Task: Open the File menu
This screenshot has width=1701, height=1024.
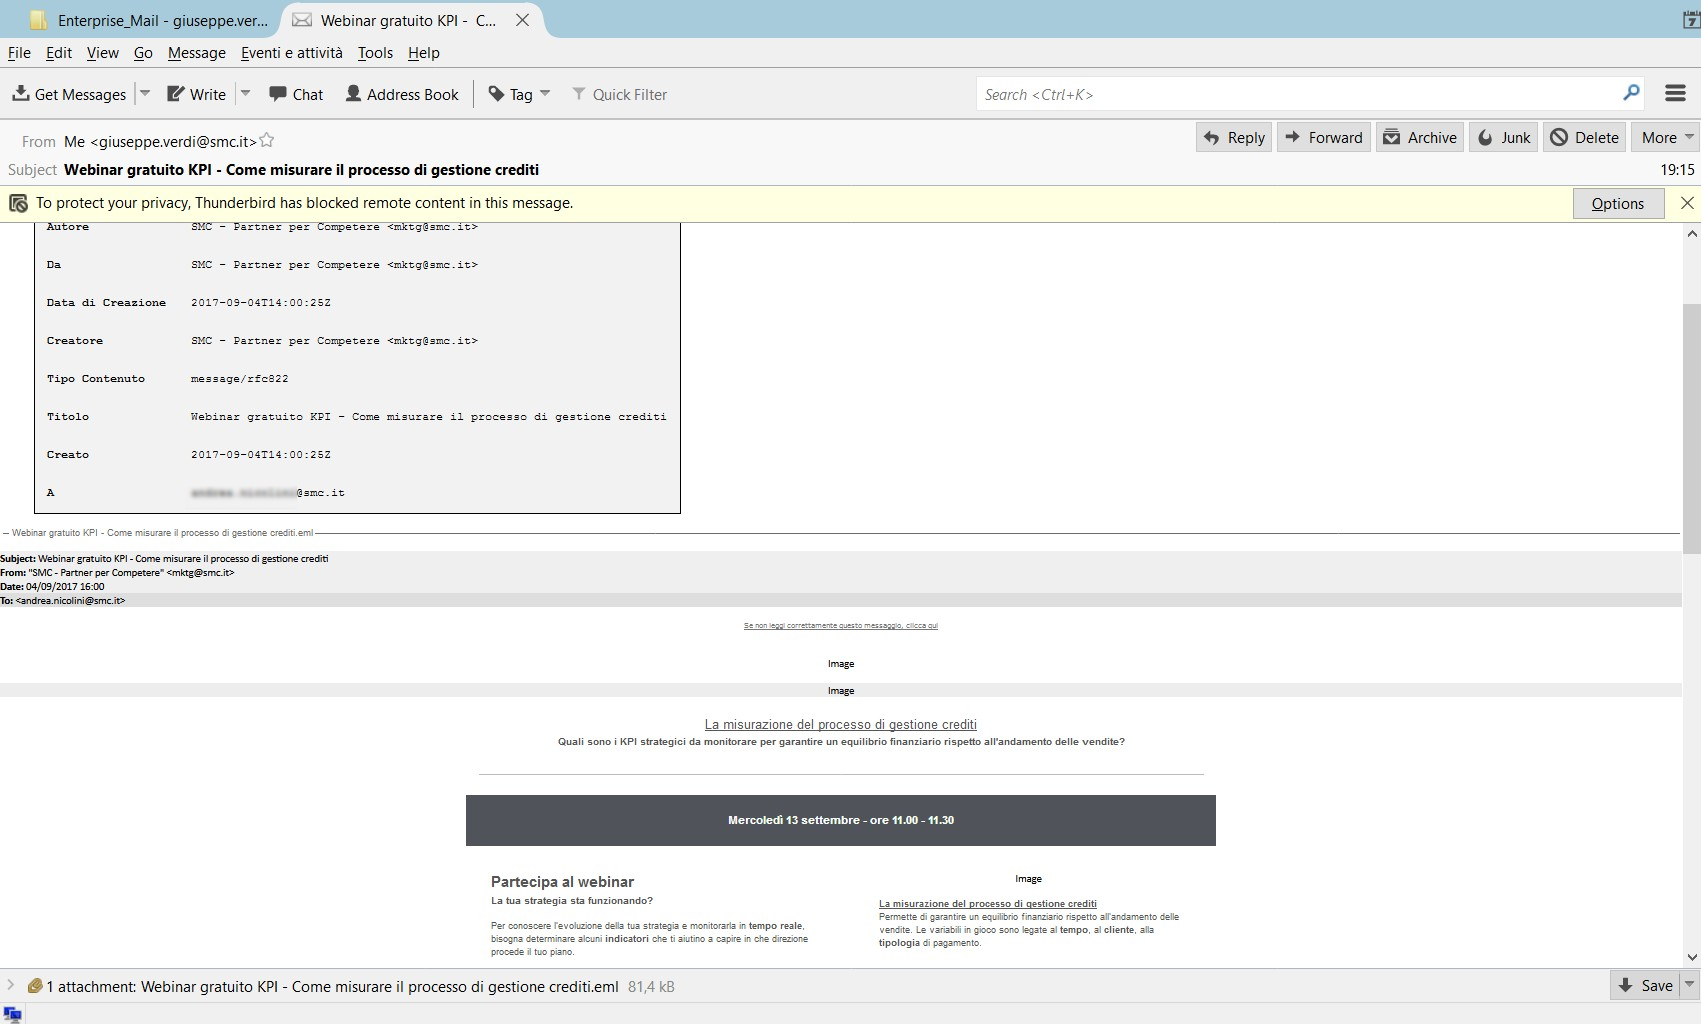Action: (19, 53)
